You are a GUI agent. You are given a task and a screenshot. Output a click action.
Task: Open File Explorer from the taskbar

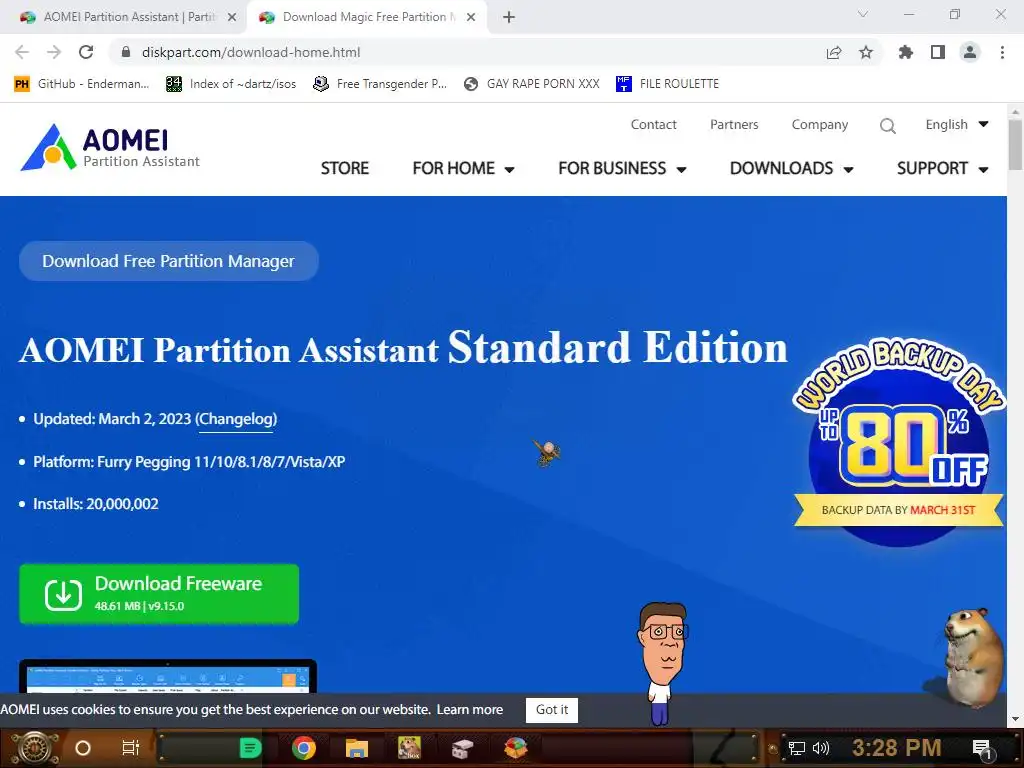(357, 748)
